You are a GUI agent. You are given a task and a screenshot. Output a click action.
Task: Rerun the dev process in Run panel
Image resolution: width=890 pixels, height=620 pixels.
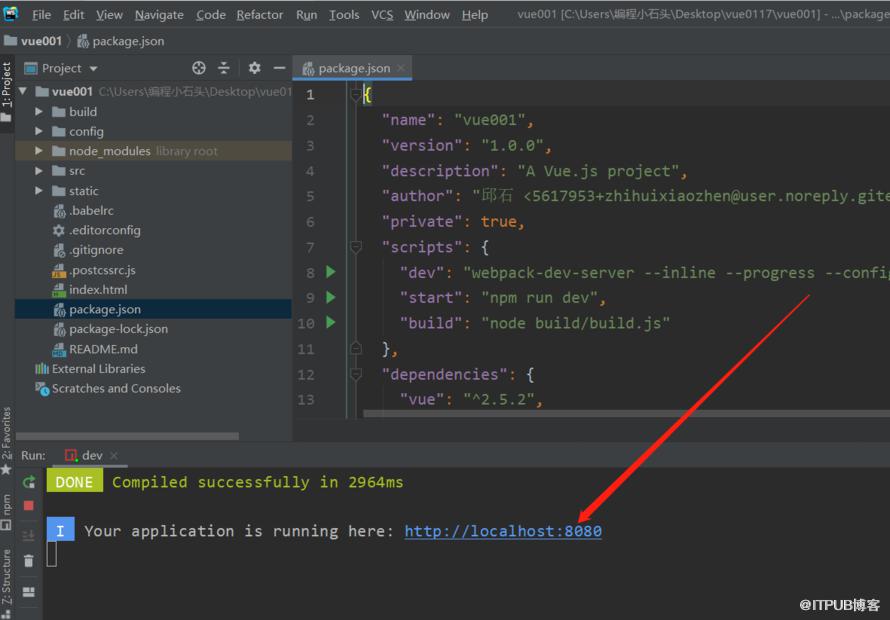click(29, 482)
